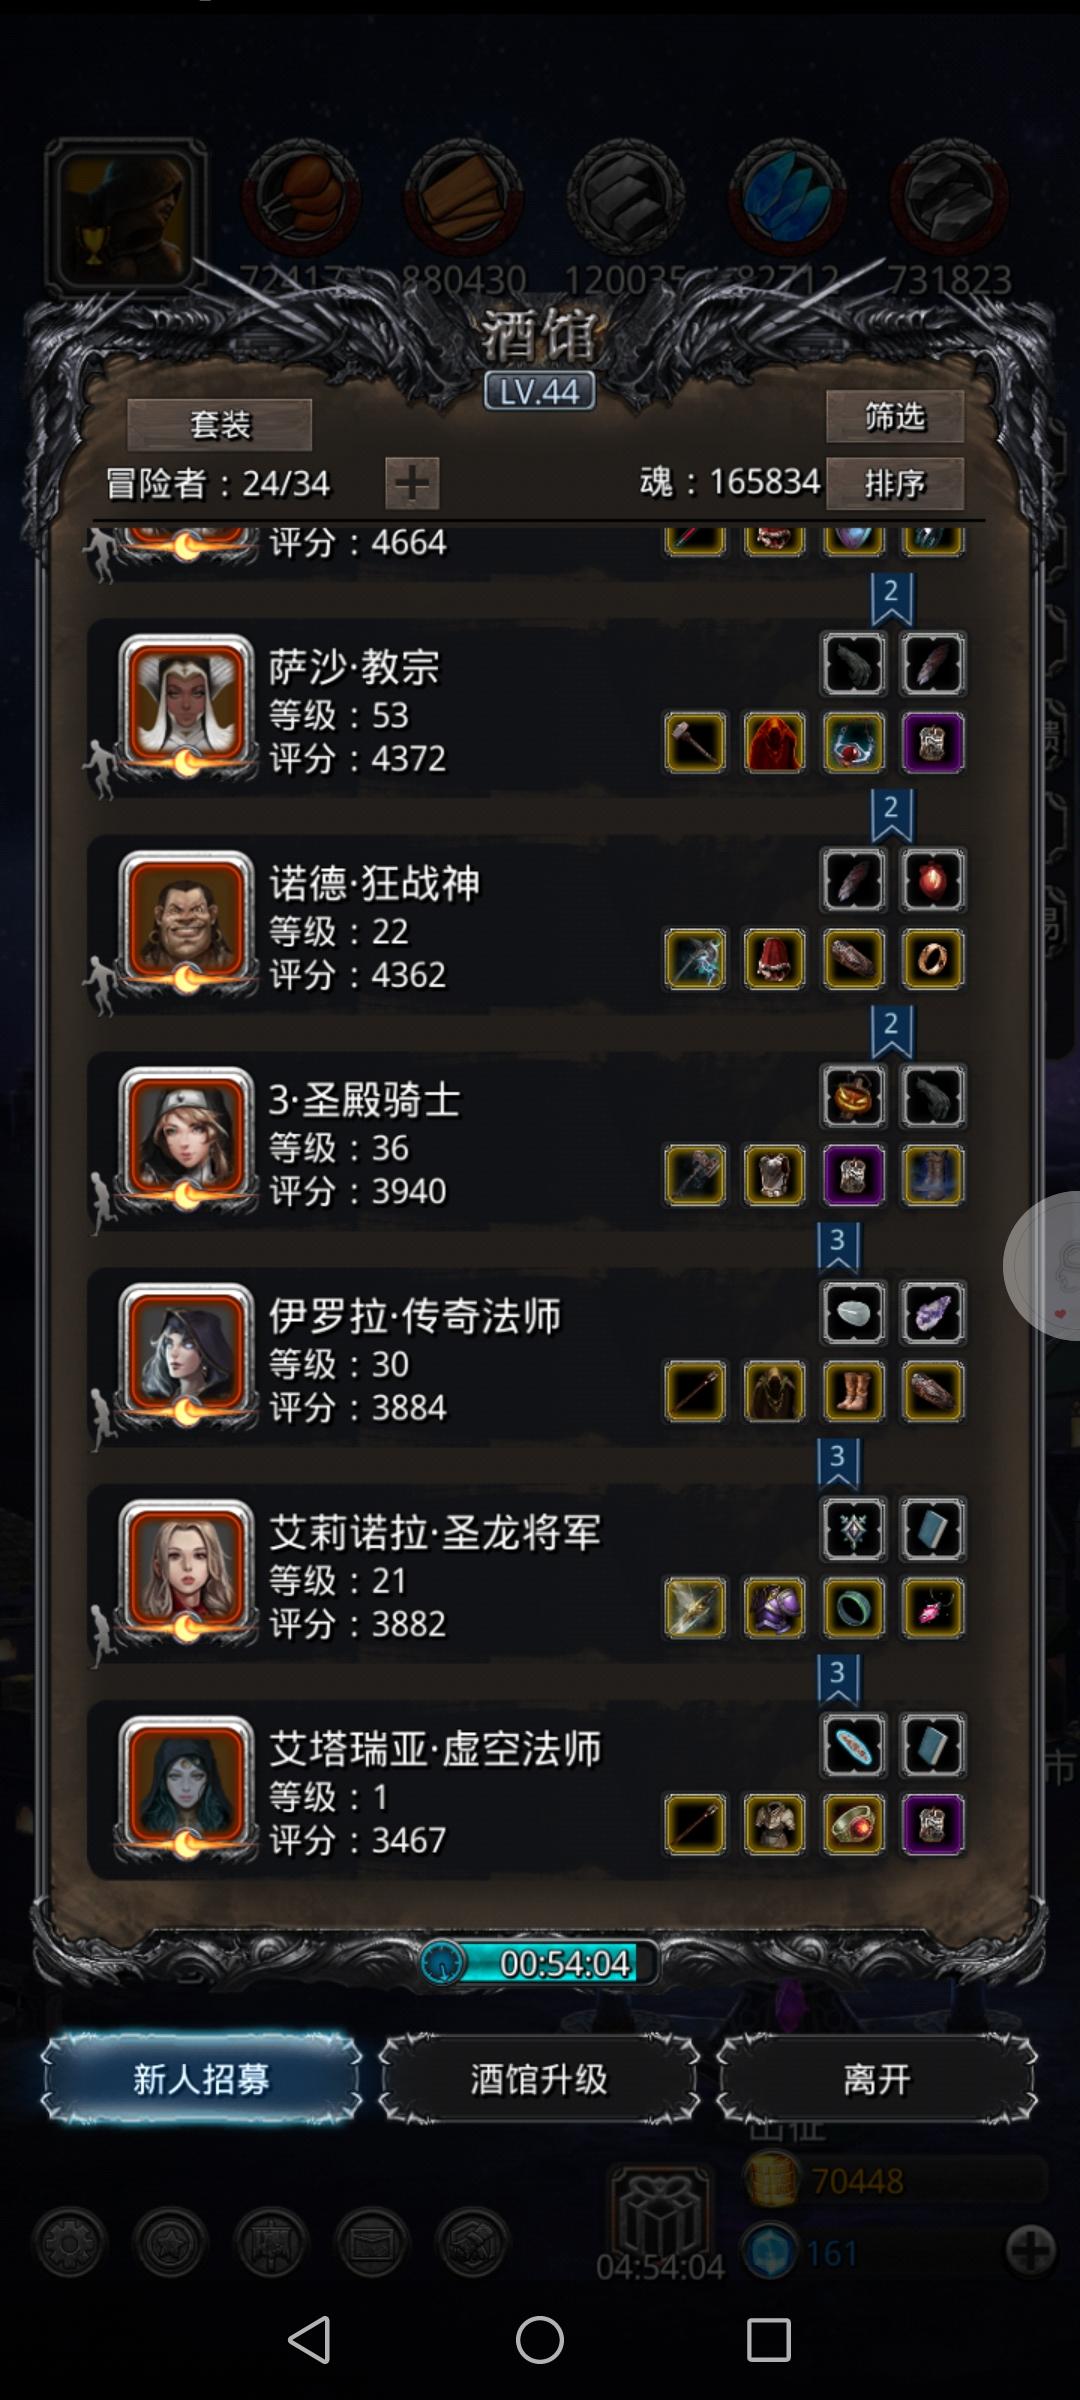This screenshot has width=1080, height=2400.
Task: Expand adventurer slots with the plus button
Action: pos(412,485)
